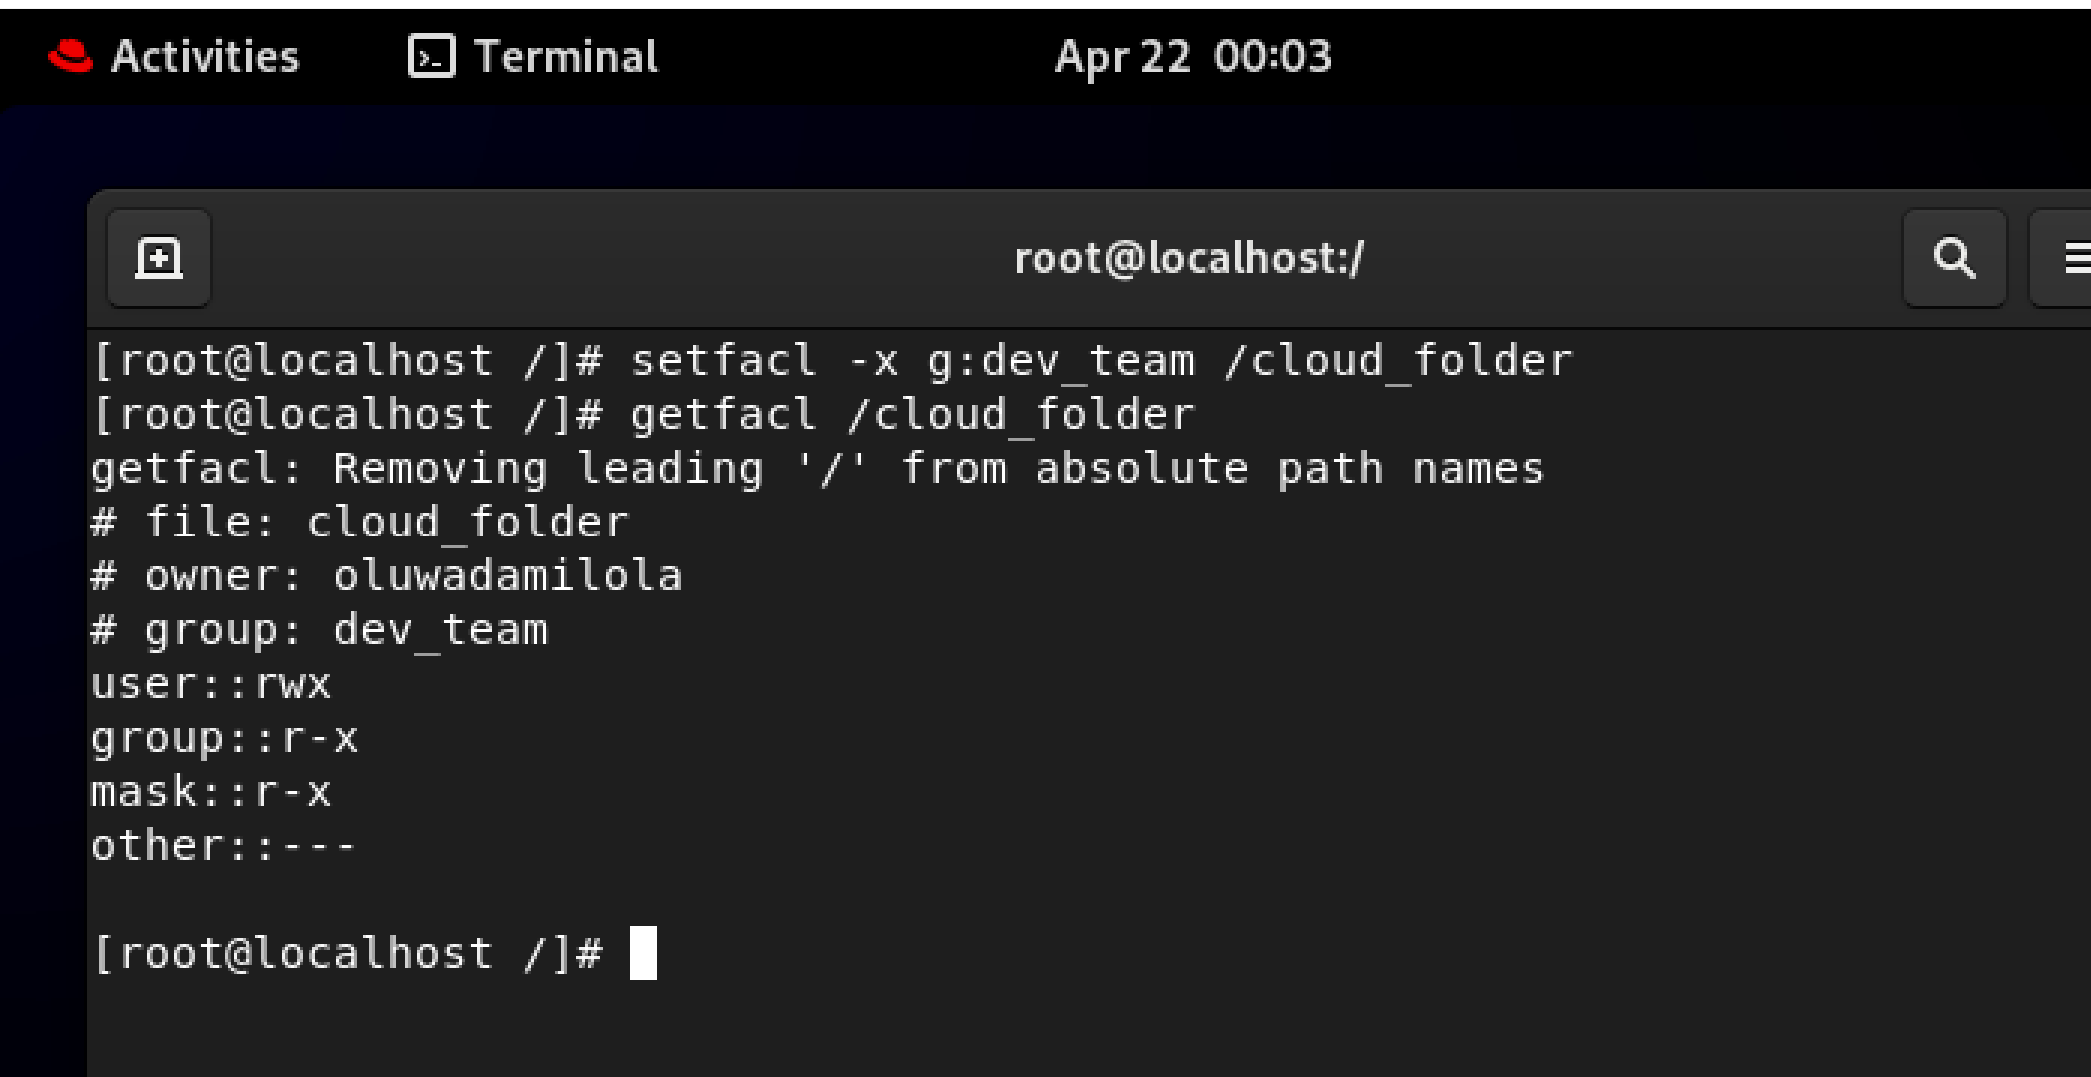Screen dimensions: 2091x1077
Task: Click the '# group: dev_team' output line
Action: point(320,630)
